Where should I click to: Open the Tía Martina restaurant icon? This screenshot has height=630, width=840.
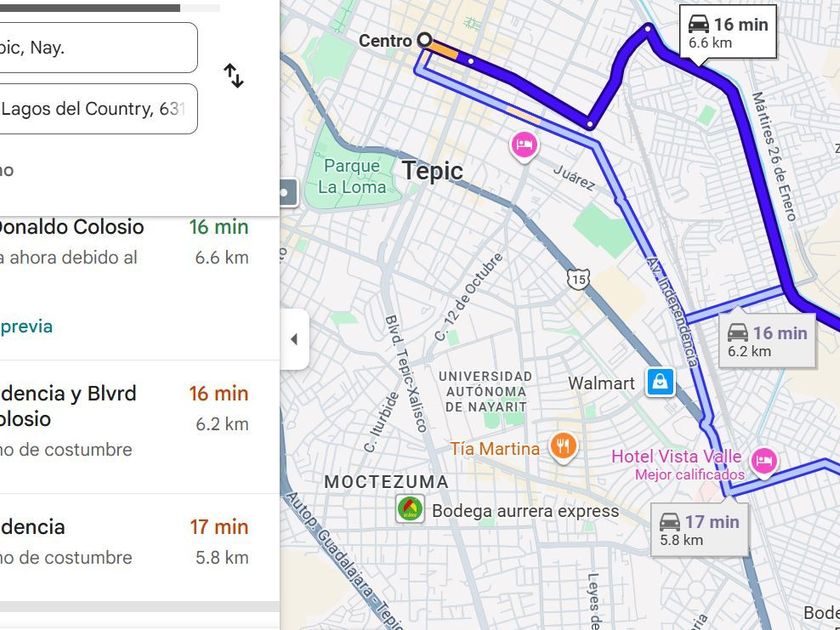click(564, 447)
